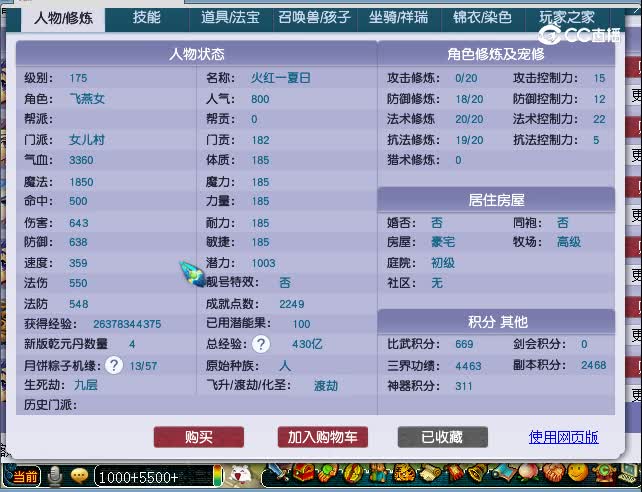This screenshot has height=492, width=642.
Task: Click the 成就点数 value 2249
Action: (x=292, y=304)
